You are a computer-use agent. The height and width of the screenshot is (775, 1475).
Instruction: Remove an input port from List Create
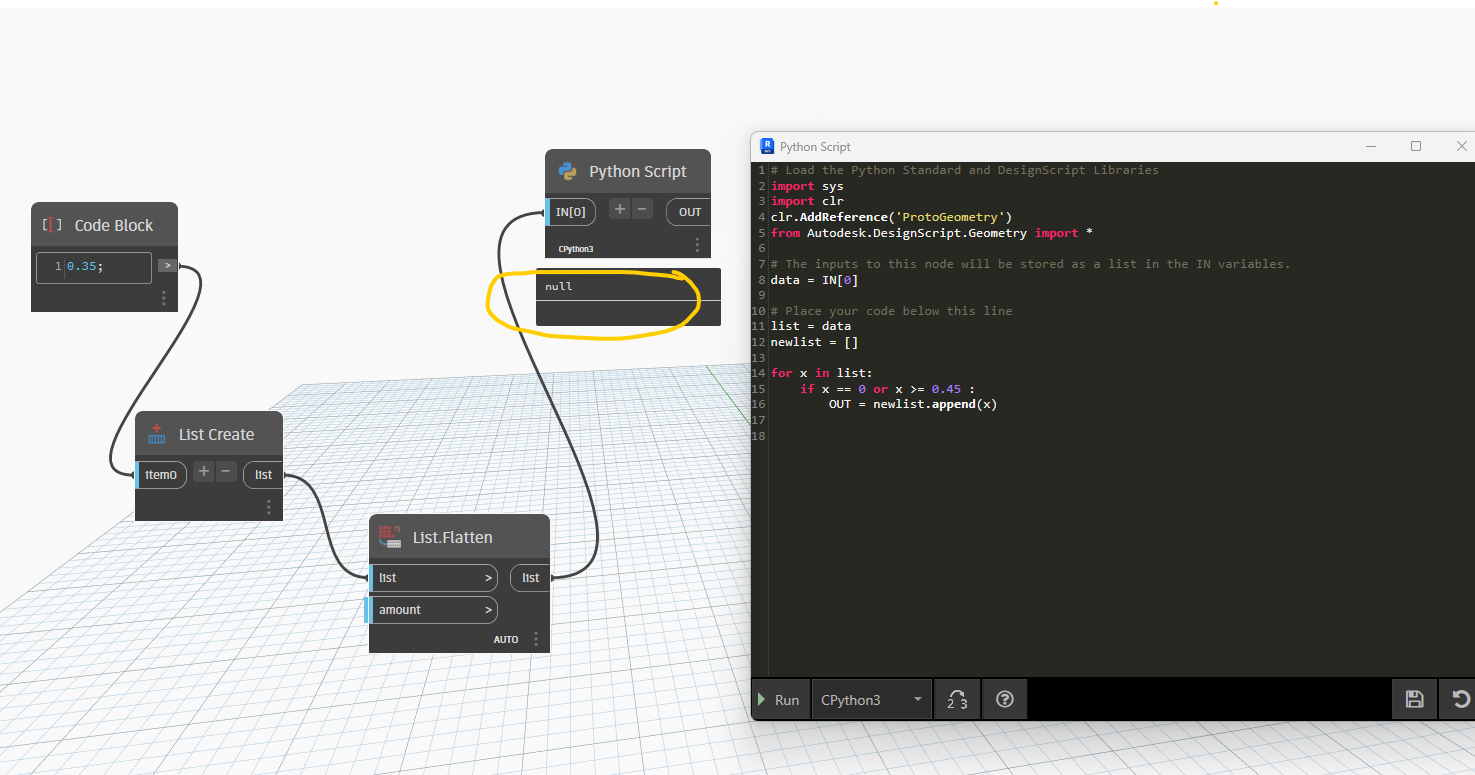pyautogui.click(x=227, y=471)
